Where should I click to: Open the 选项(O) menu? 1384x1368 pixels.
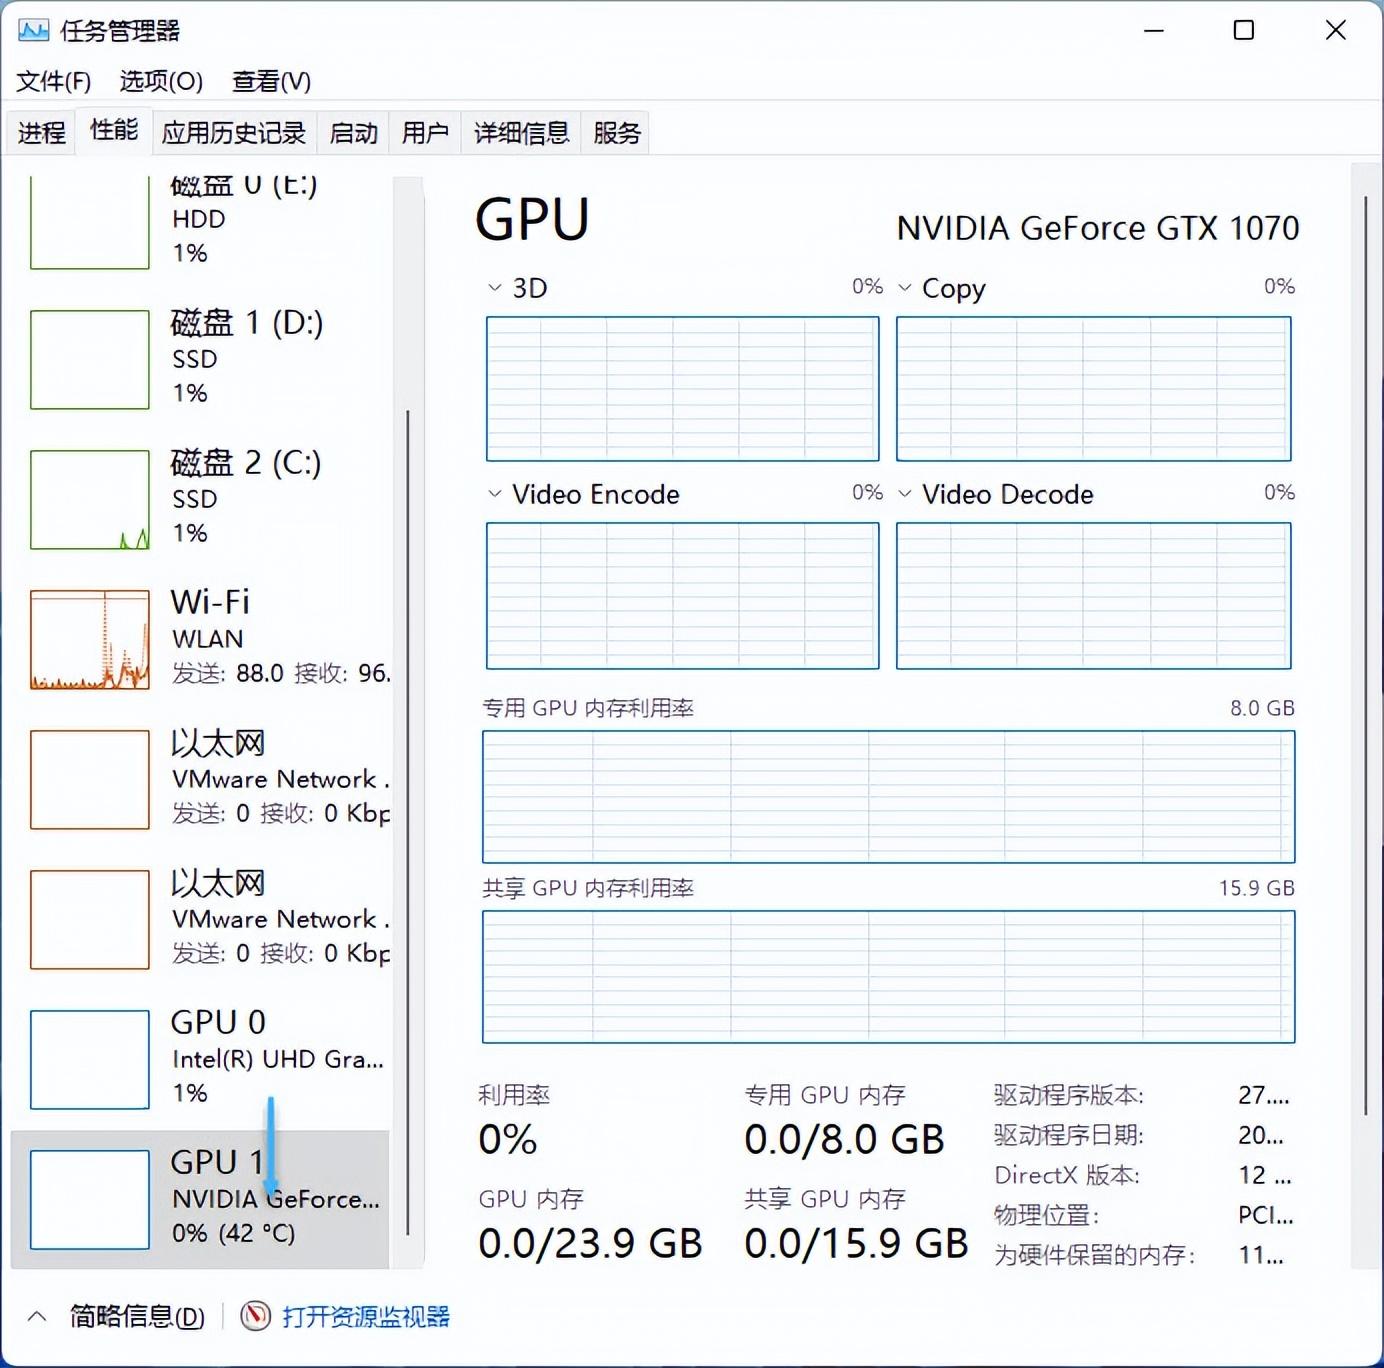click(160, 82)
